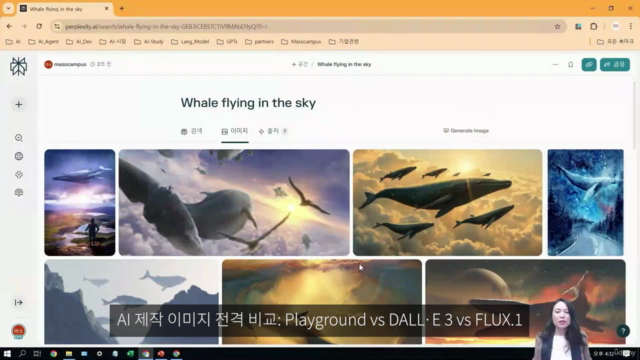Open Spaces icon in sidebar
The width and height of the screenshot is (640, 360).
coord(19,175)
